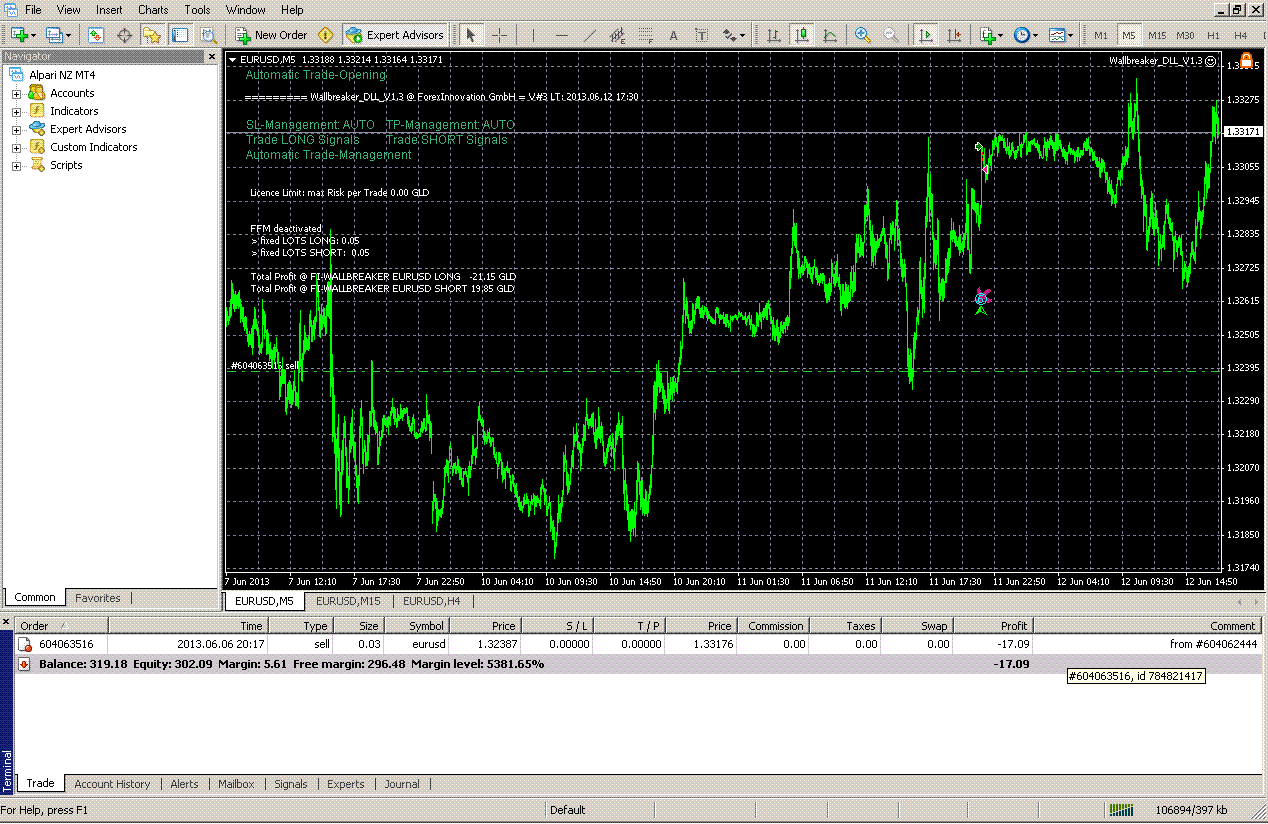Image resolution: width=1268 pixels, height=824 pixels.
Task: Open the Journal terminal tab
Action: coord(402,784)
